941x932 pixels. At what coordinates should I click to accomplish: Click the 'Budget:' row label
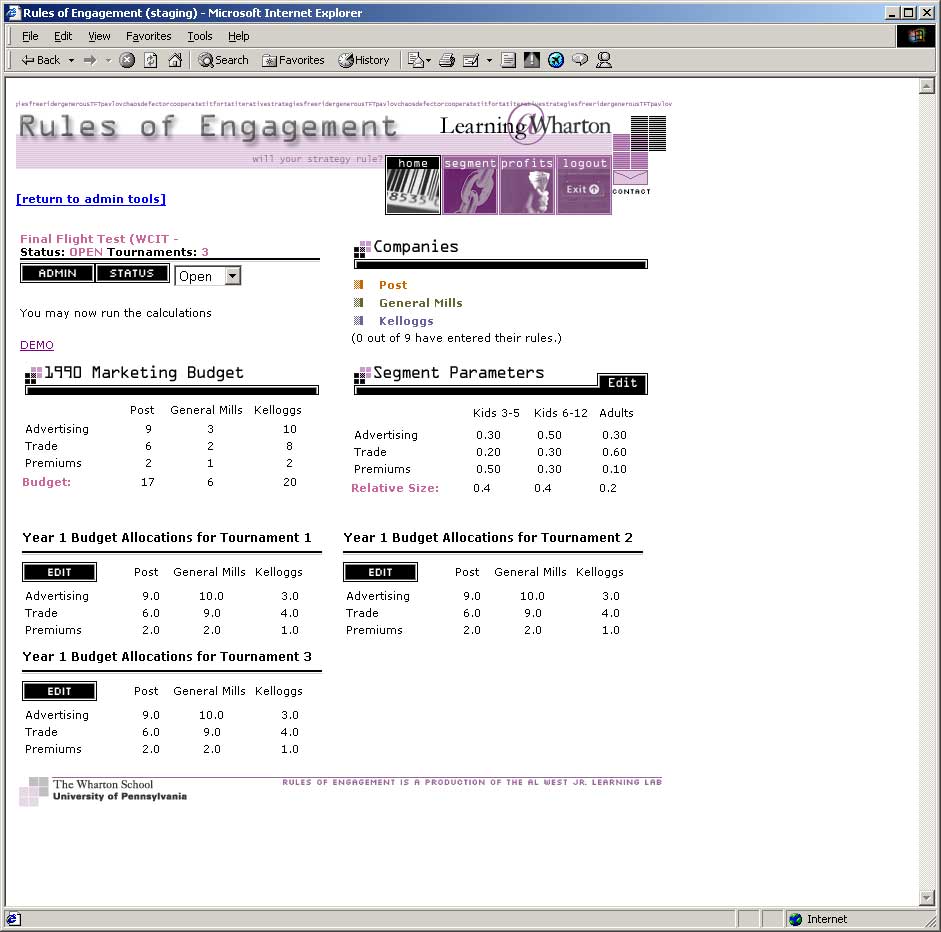(46, 482)
